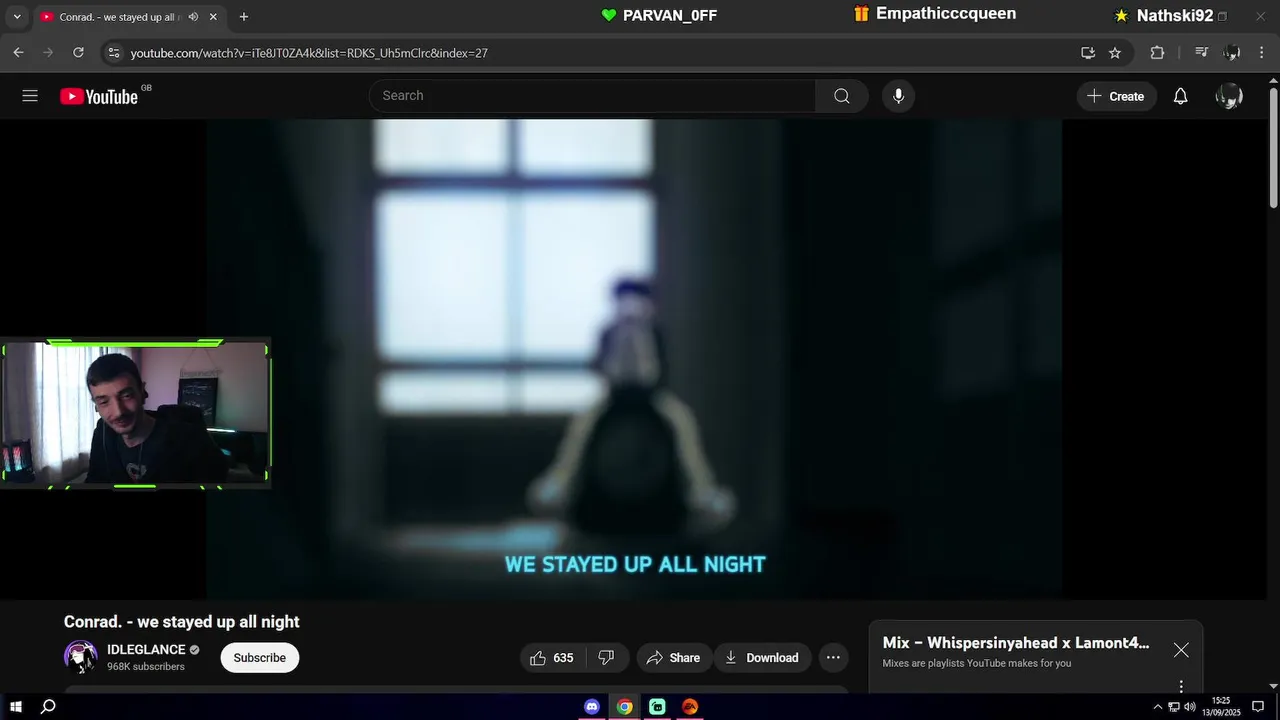Go to the YouTube home logo
The image size is (1280, 720).
tap(98, 96)
